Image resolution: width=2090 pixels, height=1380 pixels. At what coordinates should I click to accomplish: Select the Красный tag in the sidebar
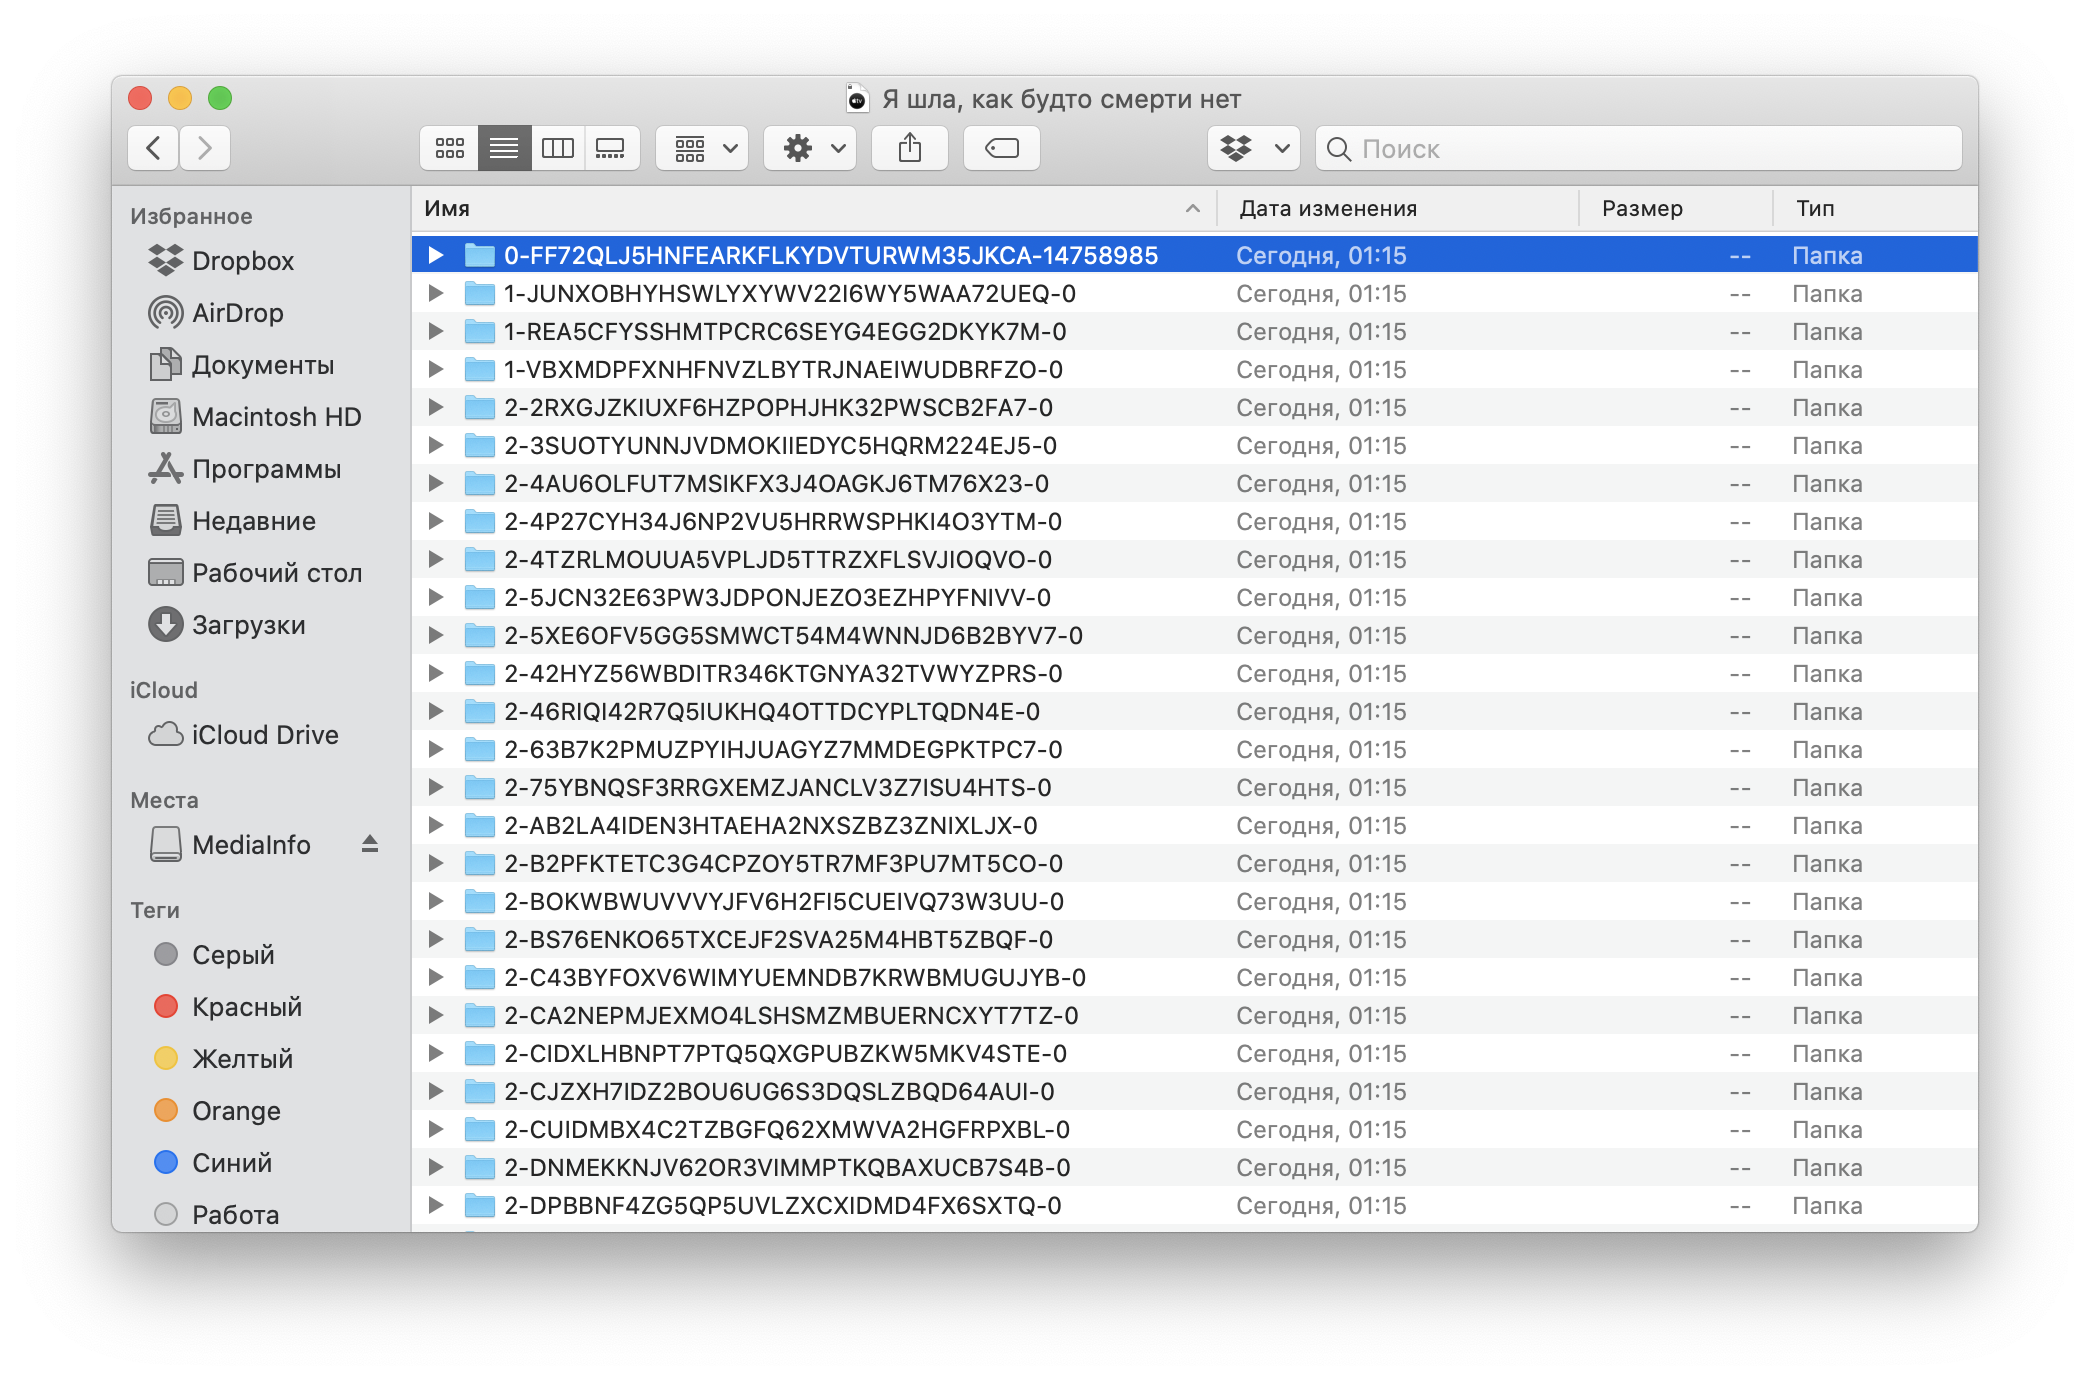246,1007
